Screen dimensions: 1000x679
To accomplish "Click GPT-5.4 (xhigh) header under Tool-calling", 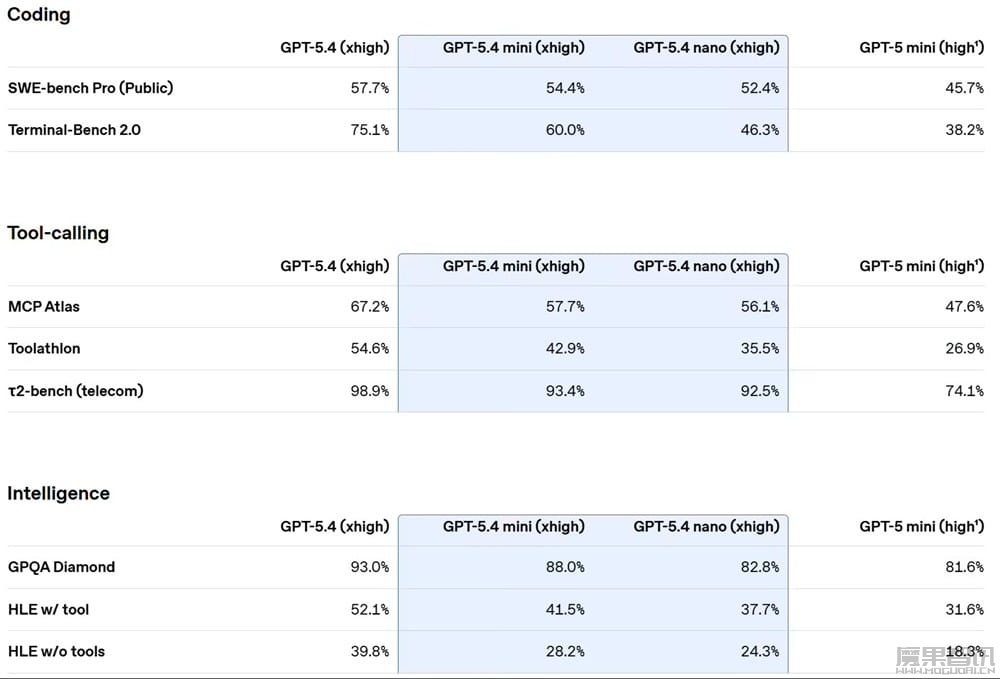I will point(334,266).
